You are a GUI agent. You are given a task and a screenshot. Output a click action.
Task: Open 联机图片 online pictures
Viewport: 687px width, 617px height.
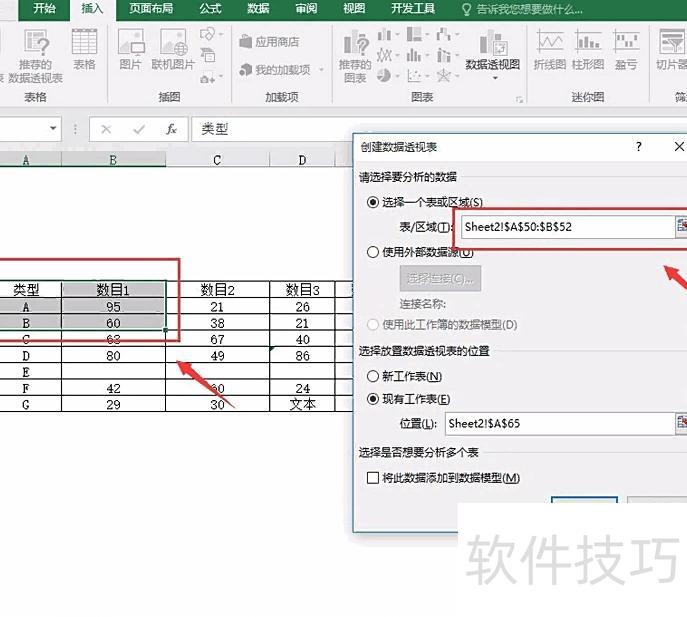tap(173, 50)
